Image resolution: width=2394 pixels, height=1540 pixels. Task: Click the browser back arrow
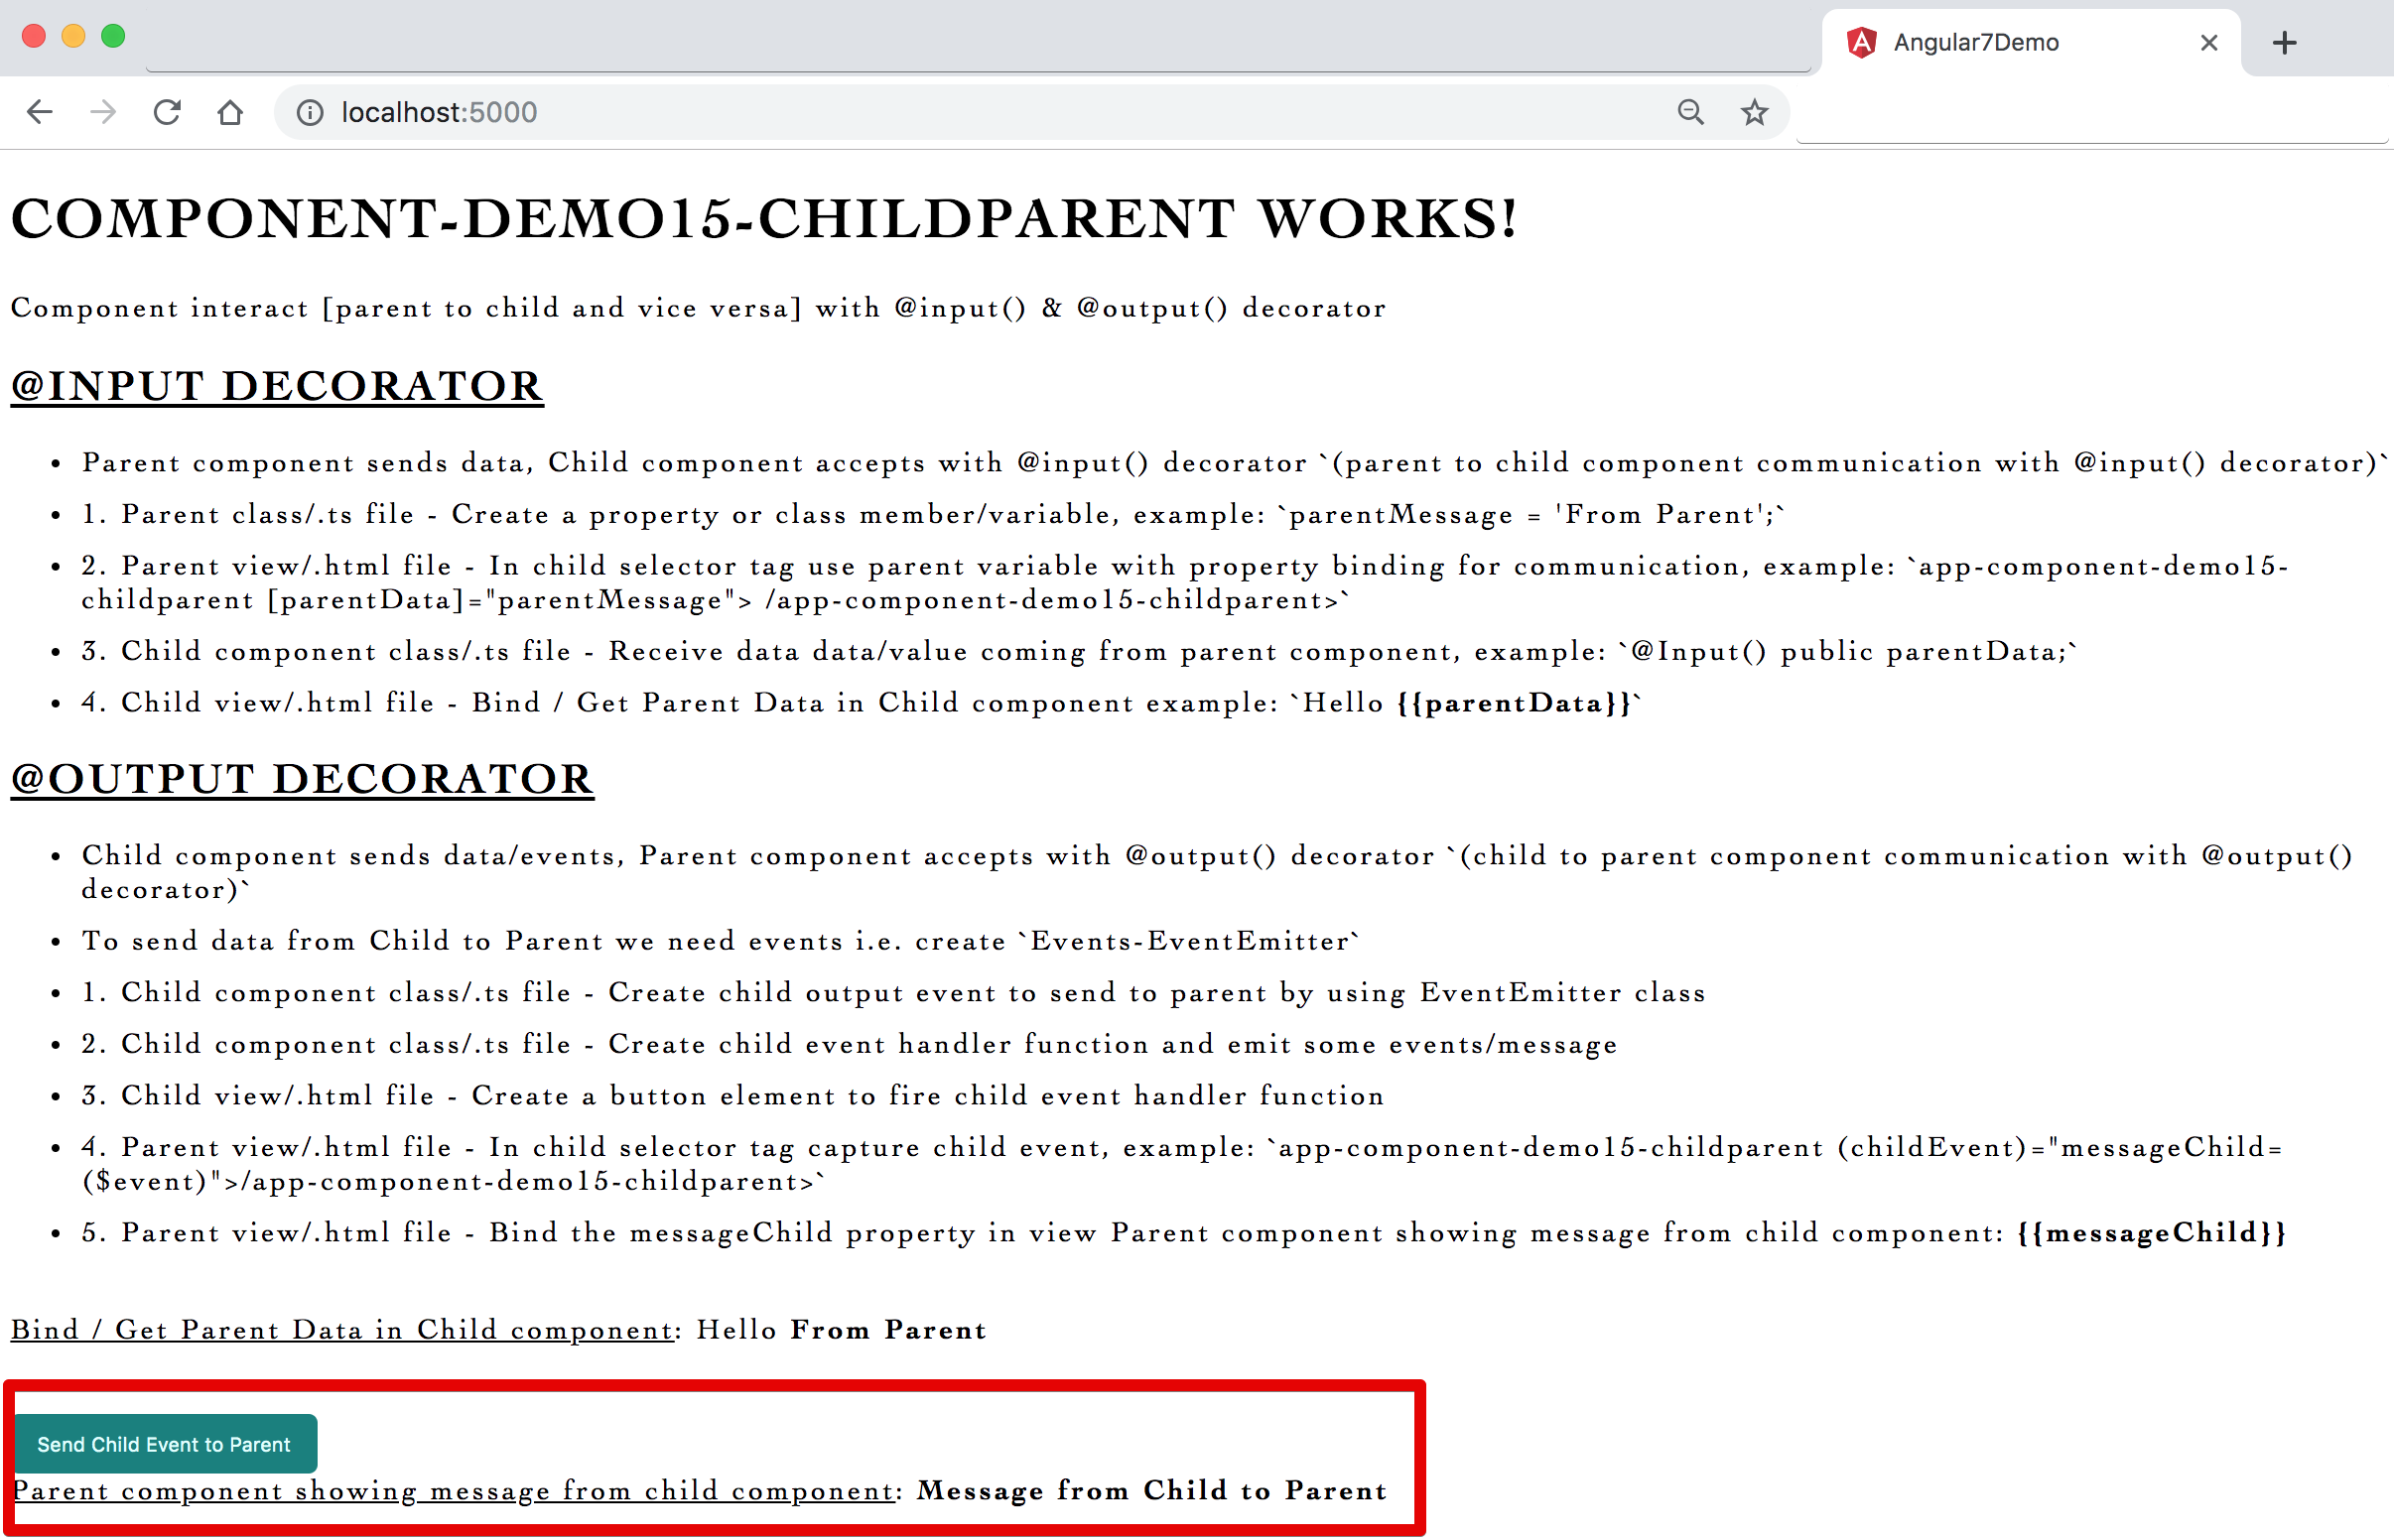click(40, 112)
